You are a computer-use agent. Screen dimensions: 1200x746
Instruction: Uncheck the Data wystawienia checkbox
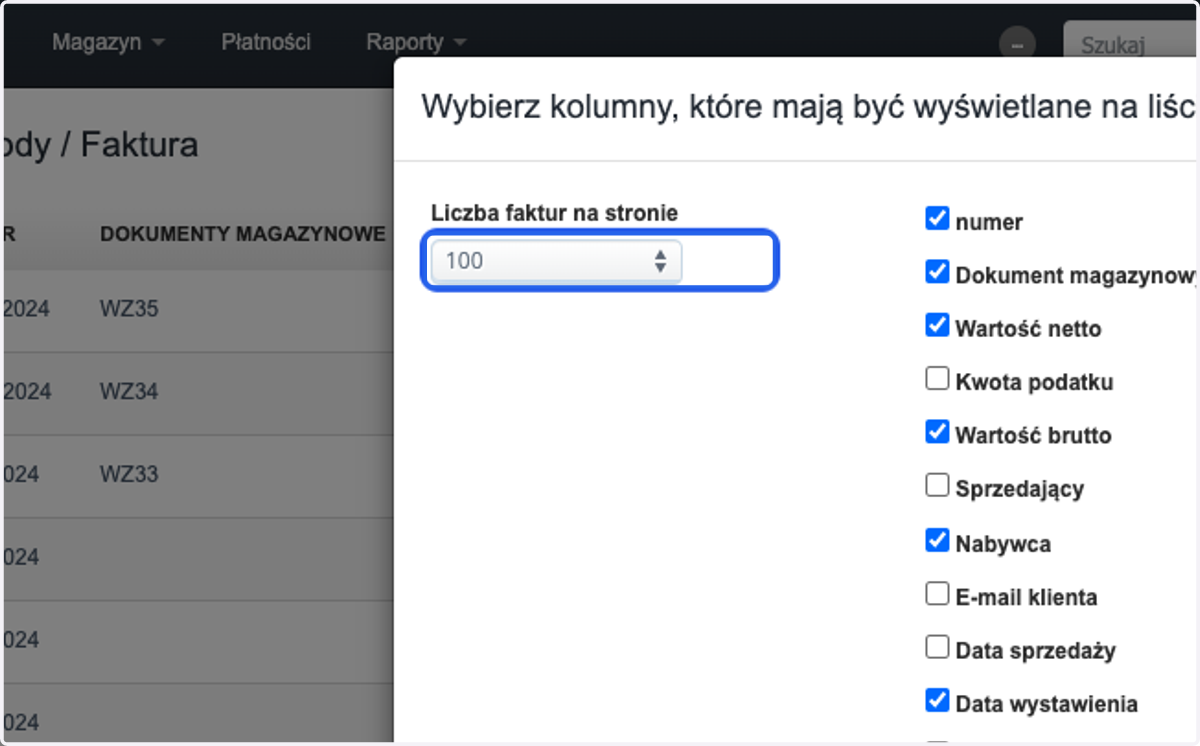pyautogui.click(x=937, y=701)
